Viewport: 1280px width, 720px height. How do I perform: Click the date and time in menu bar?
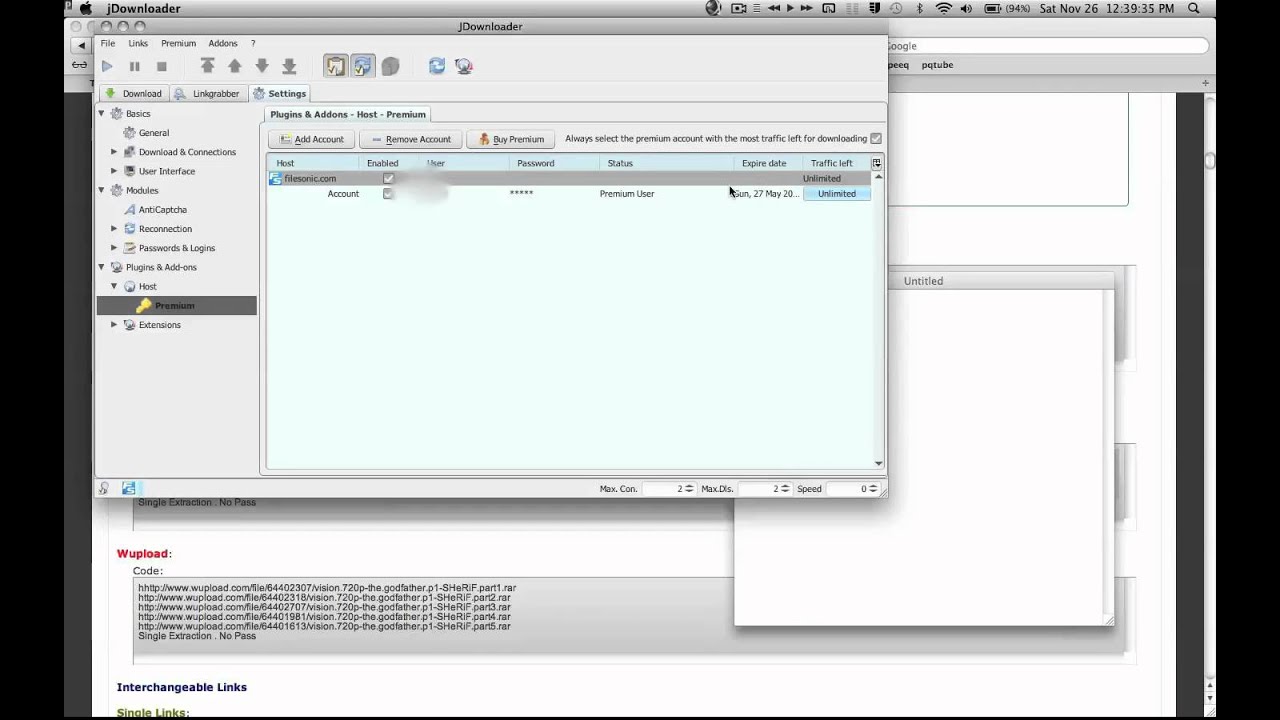[x=1109, y=8]
